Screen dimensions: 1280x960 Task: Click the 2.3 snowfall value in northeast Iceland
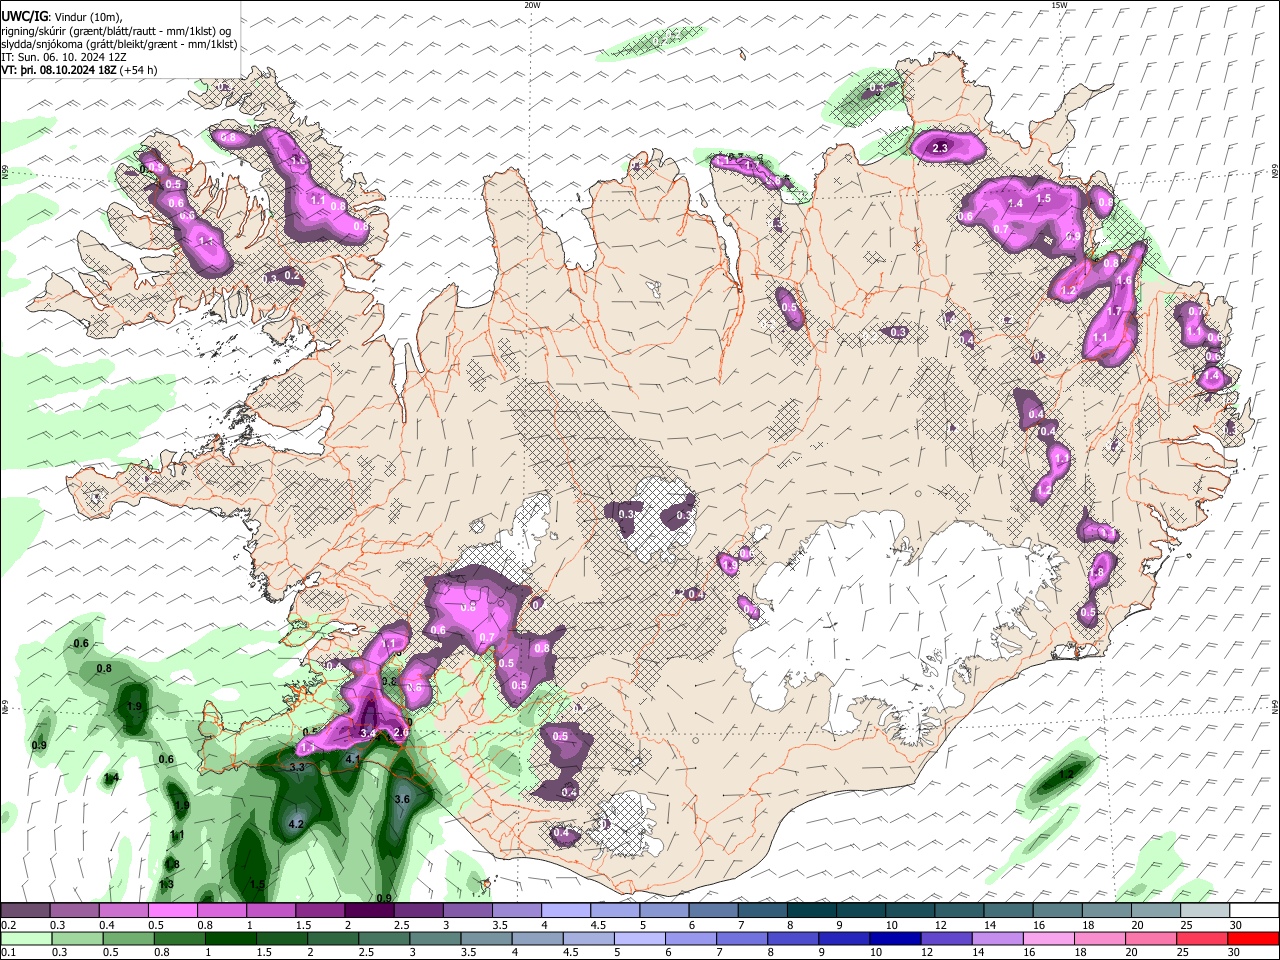tap(939, 148)
